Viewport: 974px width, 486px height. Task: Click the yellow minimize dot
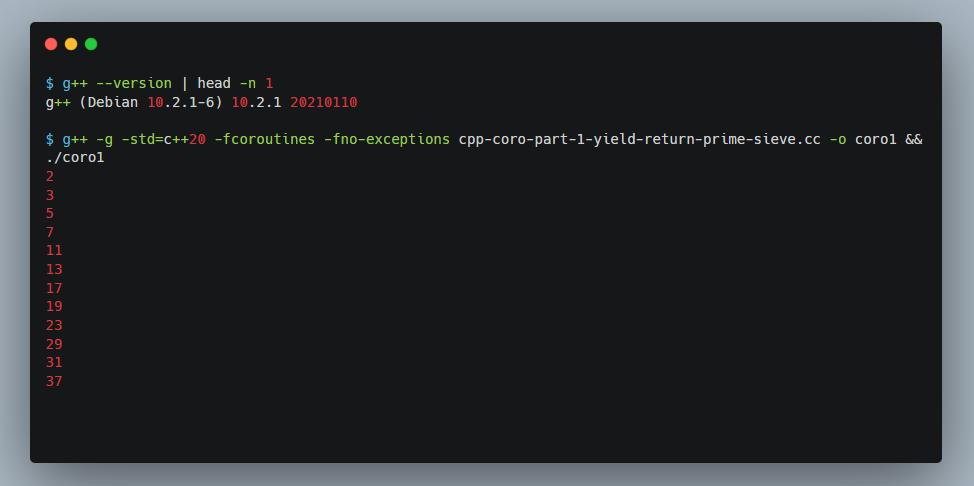(x=71, y=44)
